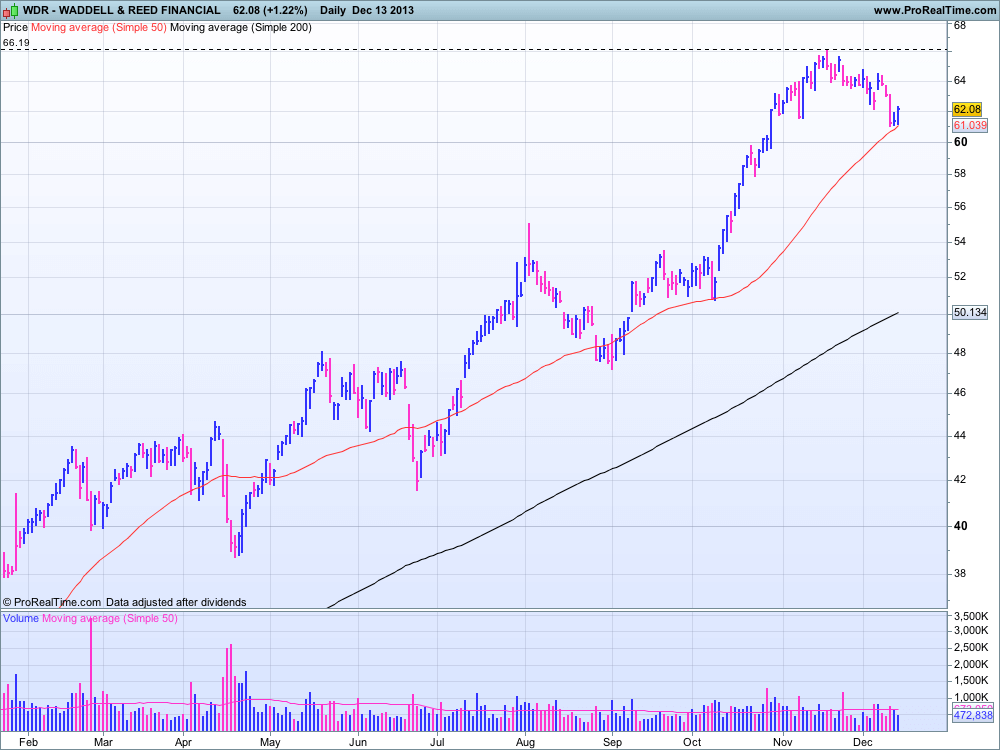Click the 42 price axis label
Screen dimensions: 1000x750
point(960,480)
